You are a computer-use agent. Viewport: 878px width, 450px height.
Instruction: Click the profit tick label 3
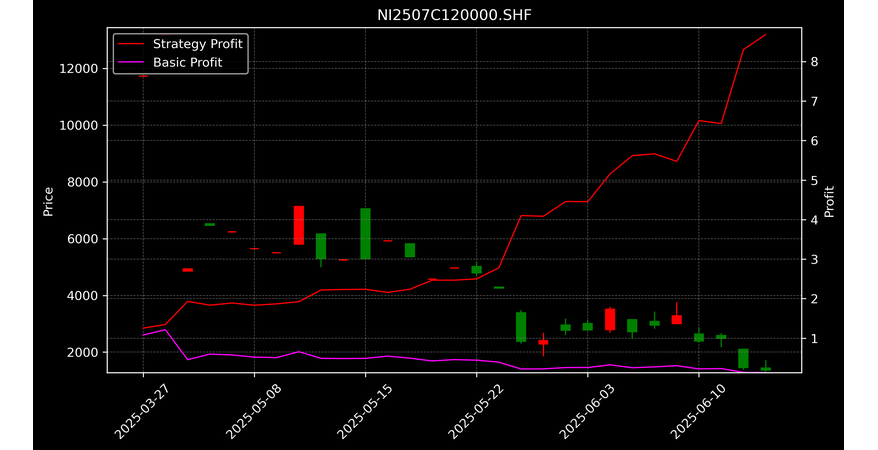[x=814, y=260]
